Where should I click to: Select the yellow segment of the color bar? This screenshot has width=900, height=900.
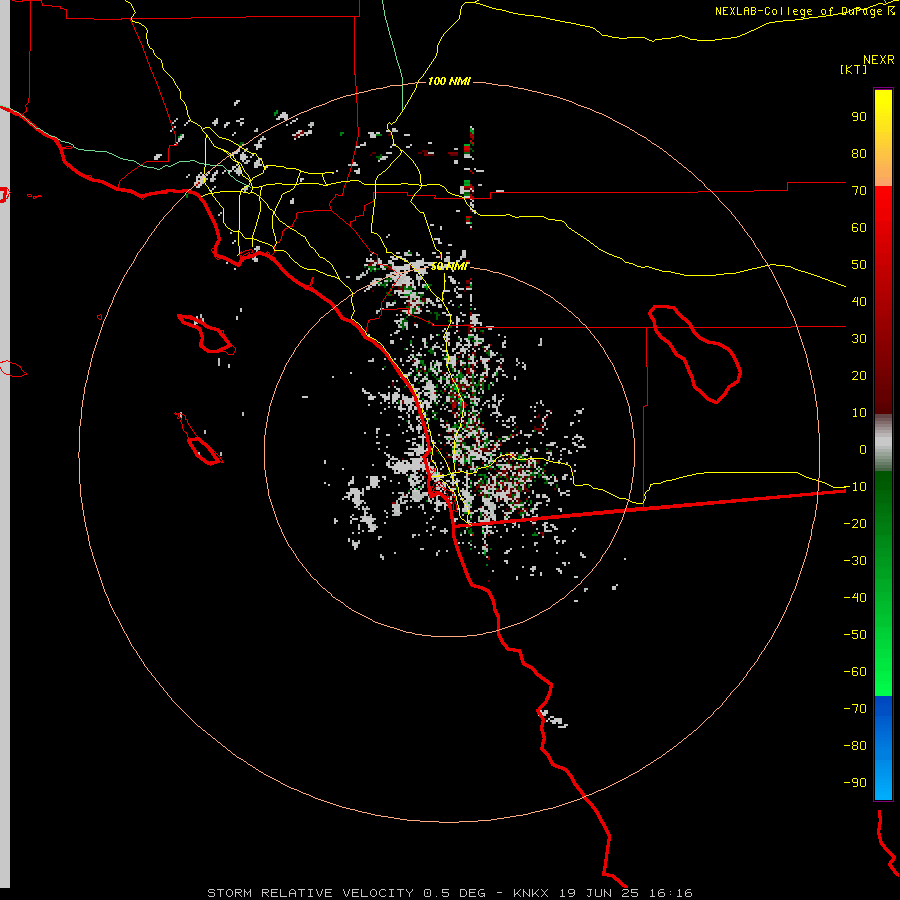[883, 138]
